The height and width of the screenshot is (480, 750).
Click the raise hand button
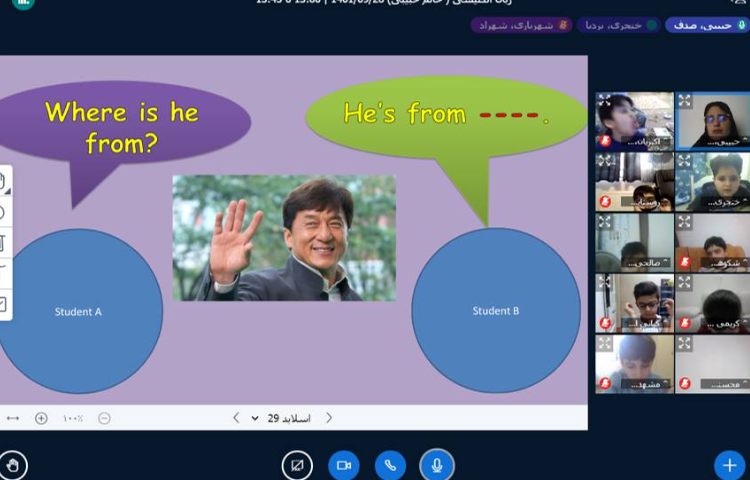point(13,465)
